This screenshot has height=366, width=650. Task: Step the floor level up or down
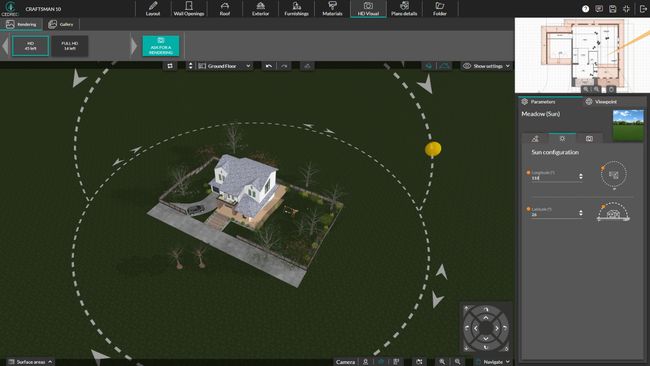pyautogui.click(x=191, y=66)
